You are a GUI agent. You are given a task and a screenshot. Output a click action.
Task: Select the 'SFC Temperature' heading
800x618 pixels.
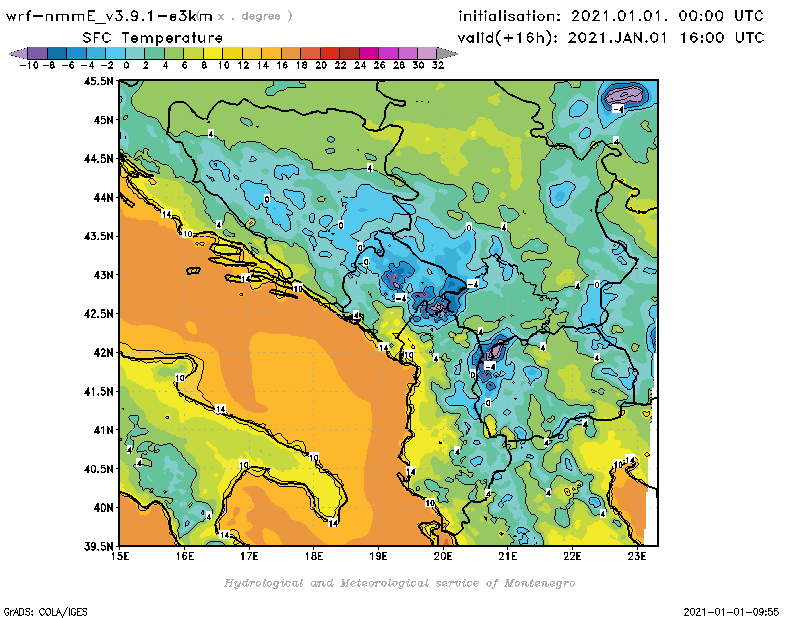pos(153,38)
